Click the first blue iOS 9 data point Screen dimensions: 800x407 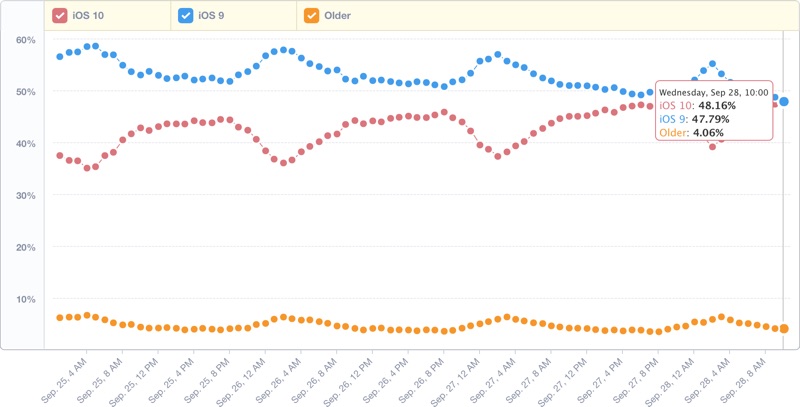[x=60, y=56]
